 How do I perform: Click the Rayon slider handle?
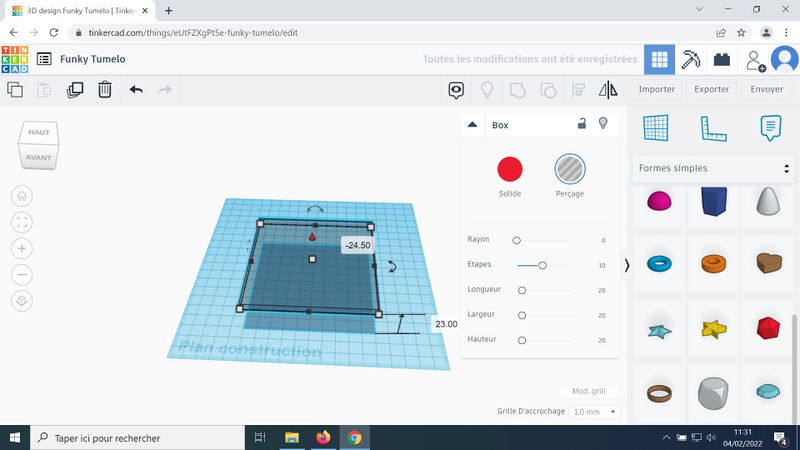click(x=516, y=240)
